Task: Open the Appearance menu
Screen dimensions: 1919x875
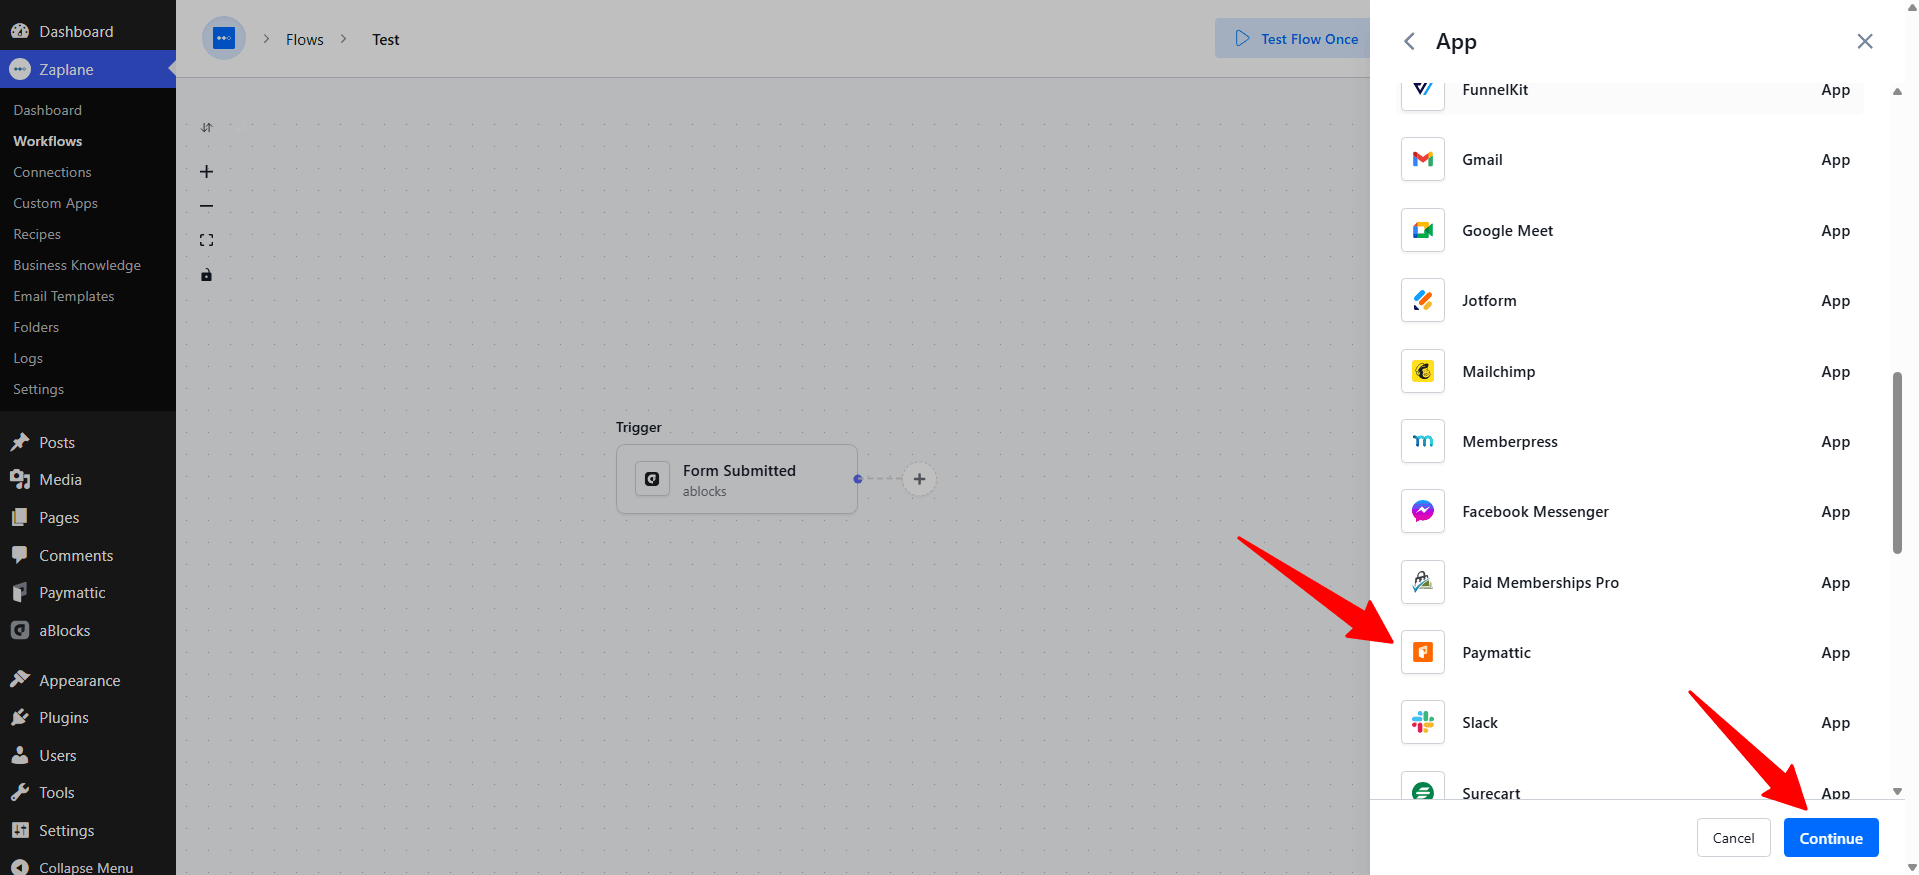Action: (88, 680)
